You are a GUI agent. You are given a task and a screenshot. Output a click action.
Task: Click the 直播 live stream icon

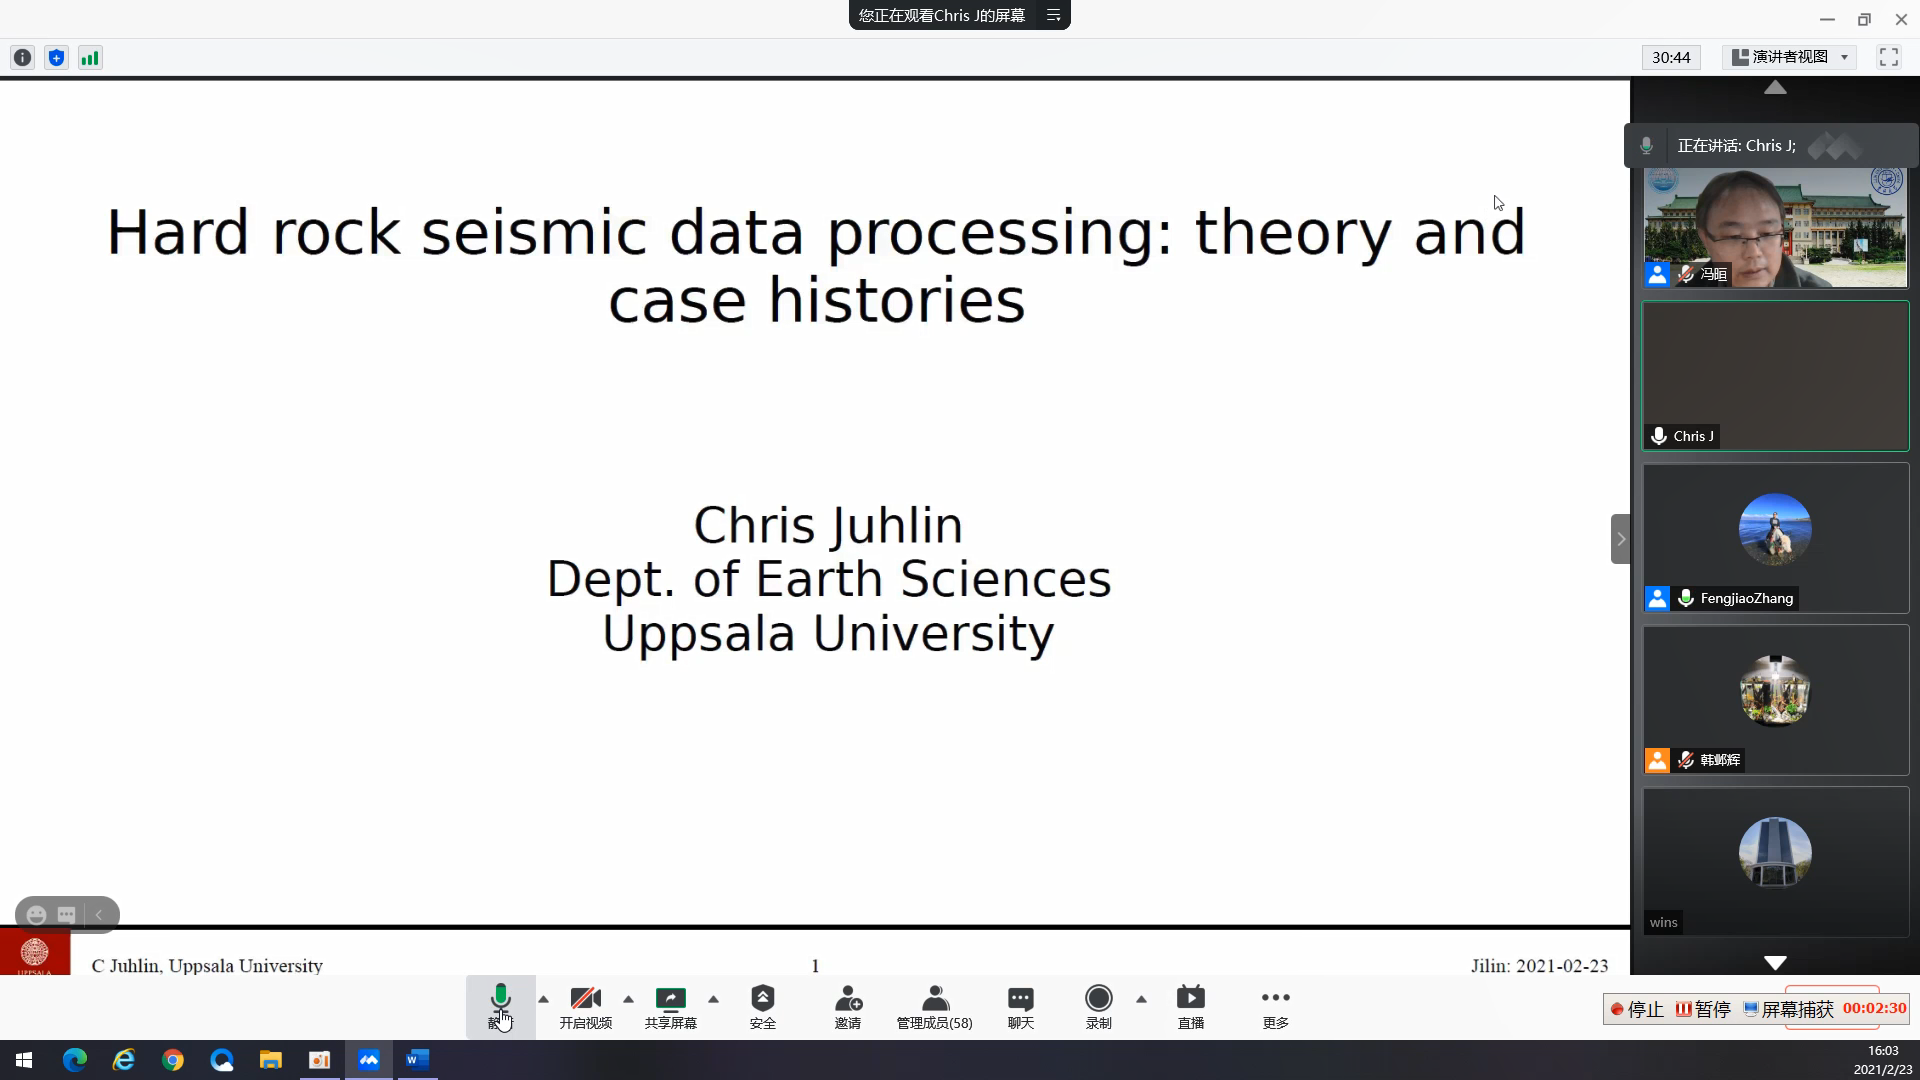[1190, 1006]
